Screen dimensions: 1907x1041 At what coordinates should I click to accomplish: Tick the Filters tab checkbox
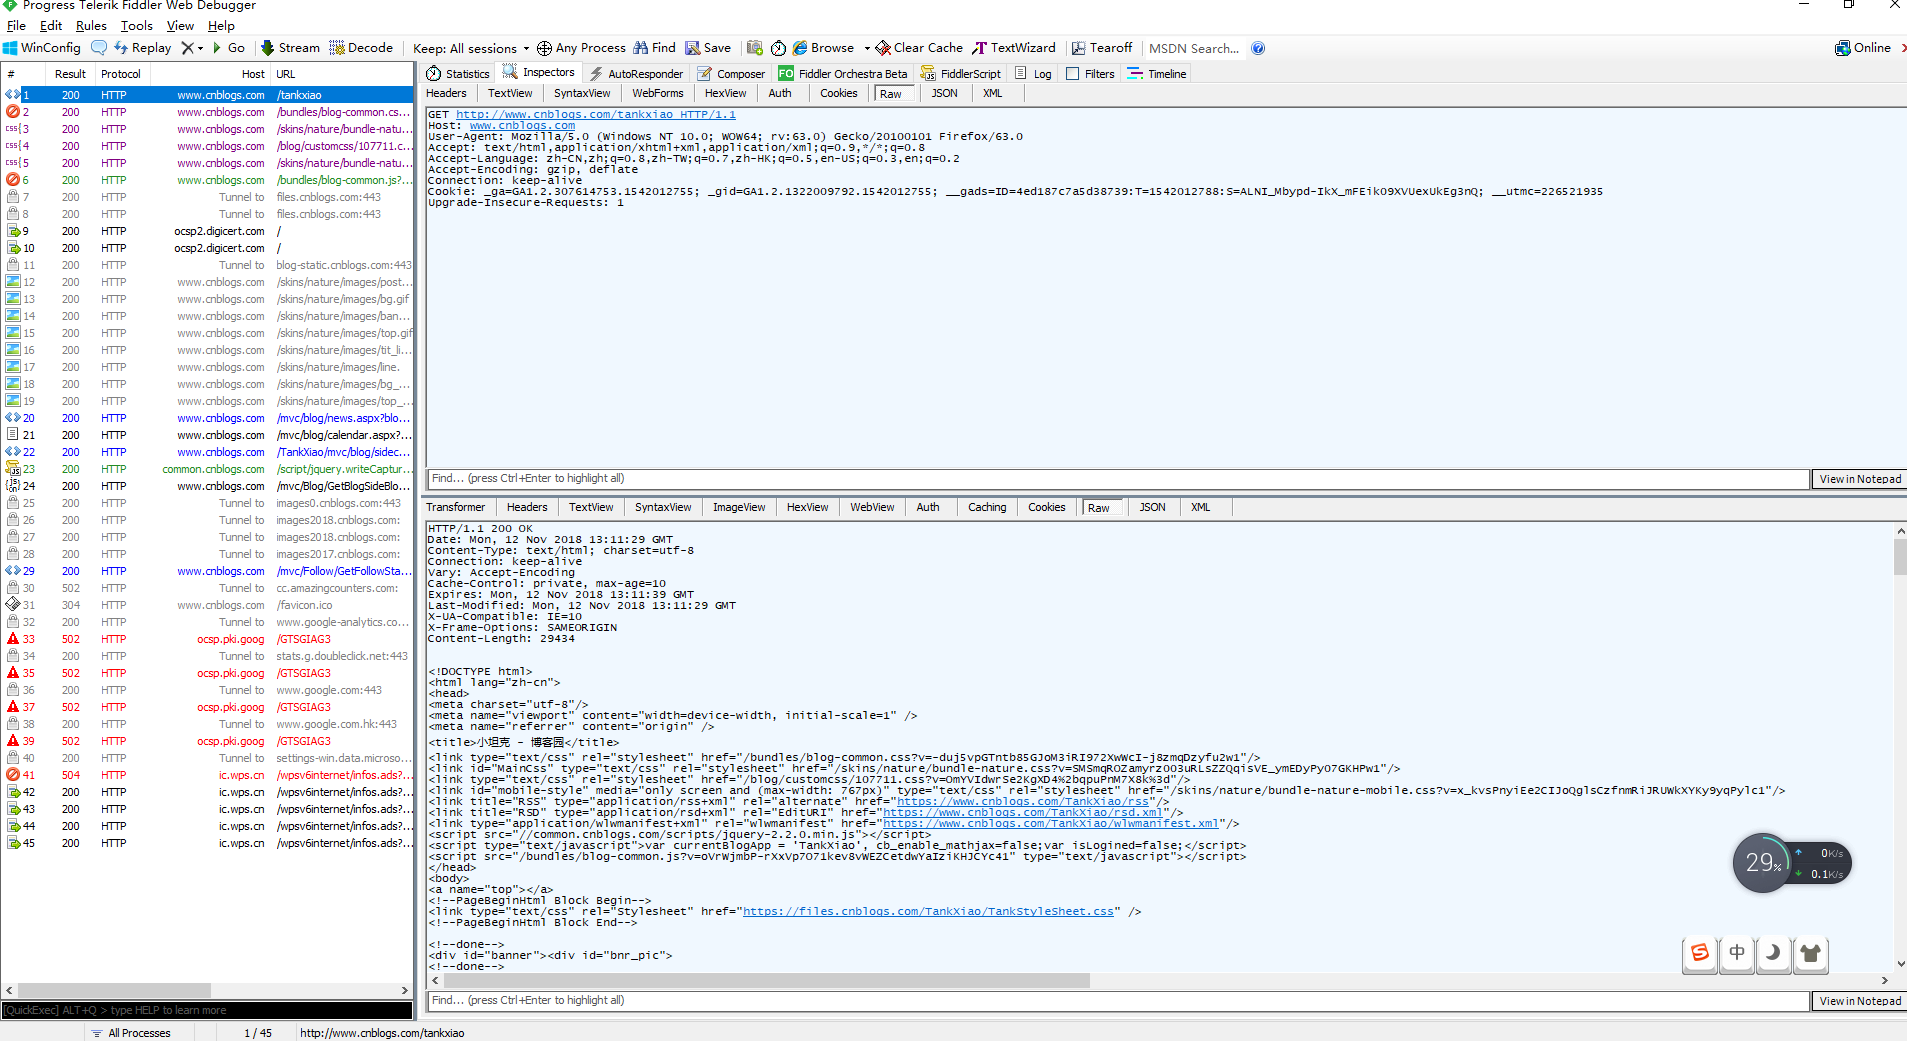pyautogui.click(x=1073, y=74)
